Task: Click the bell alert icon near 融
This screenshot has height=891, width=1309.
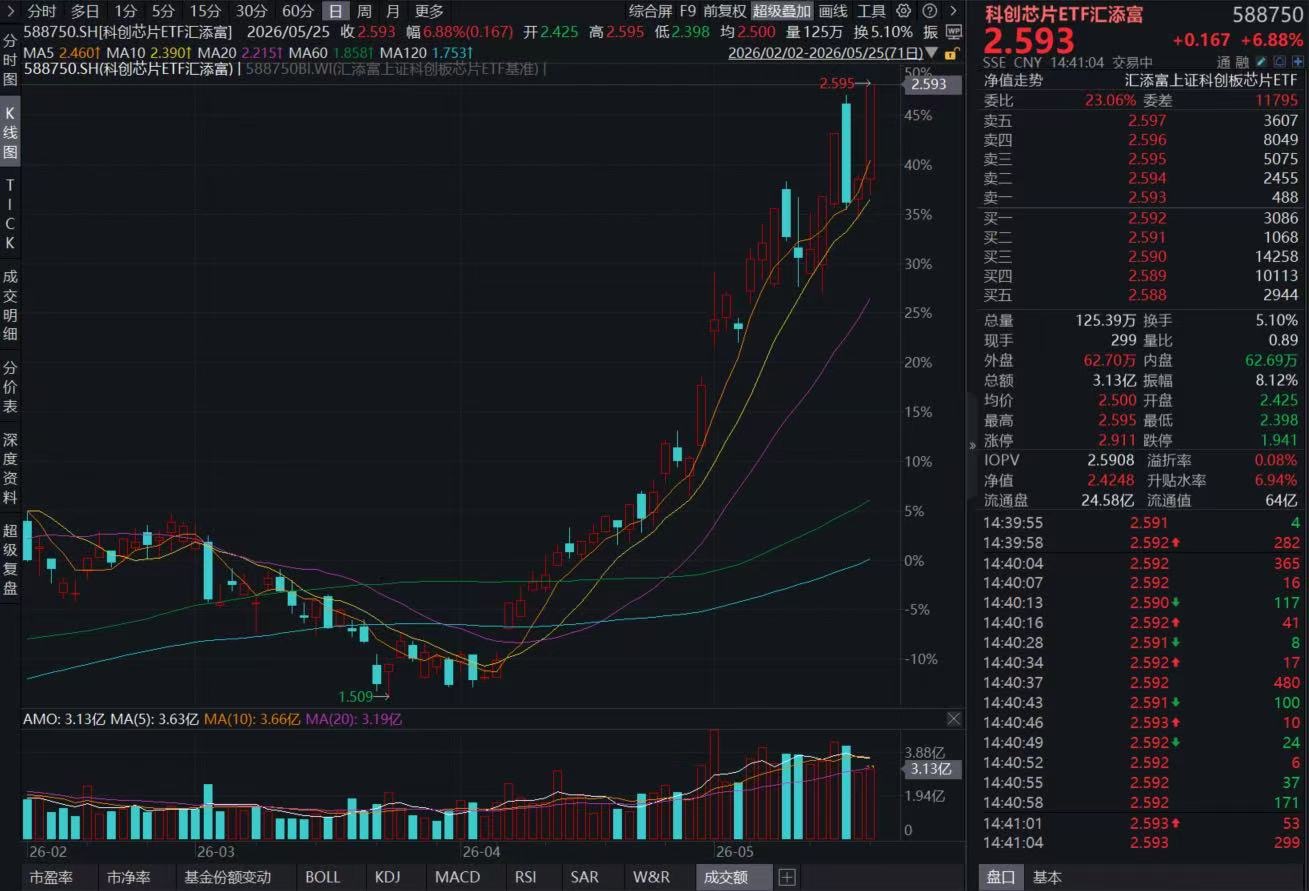Action: coord(1280,62)
